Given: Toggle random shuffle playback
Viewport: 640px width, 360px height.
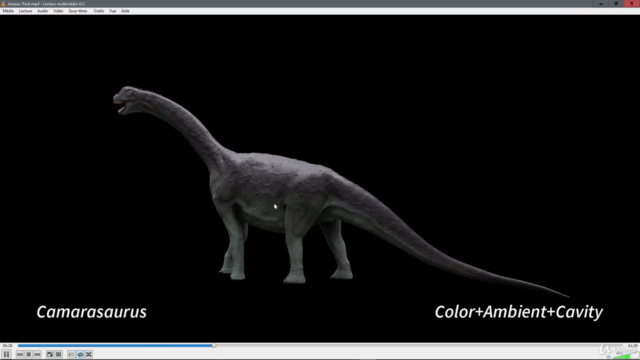Looking at the screenshot, I should pyautogui.click(x=89, y=354).
